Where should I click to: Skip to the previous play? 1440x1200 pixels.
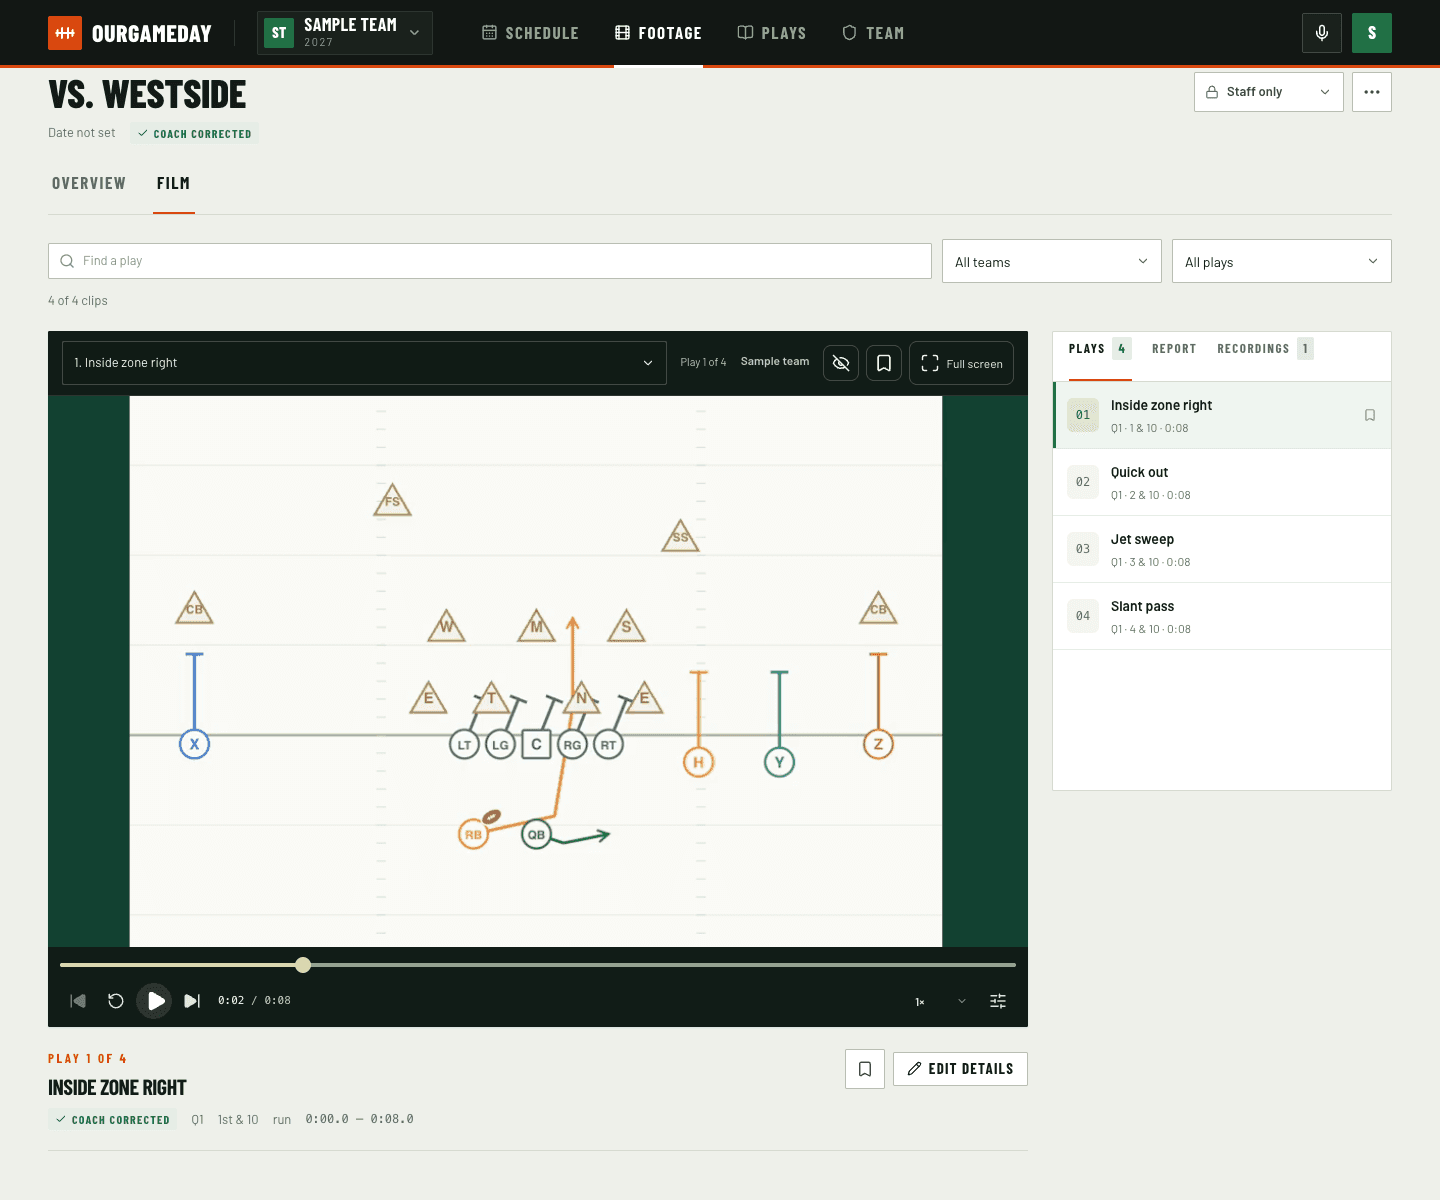tap(78, 1001)
